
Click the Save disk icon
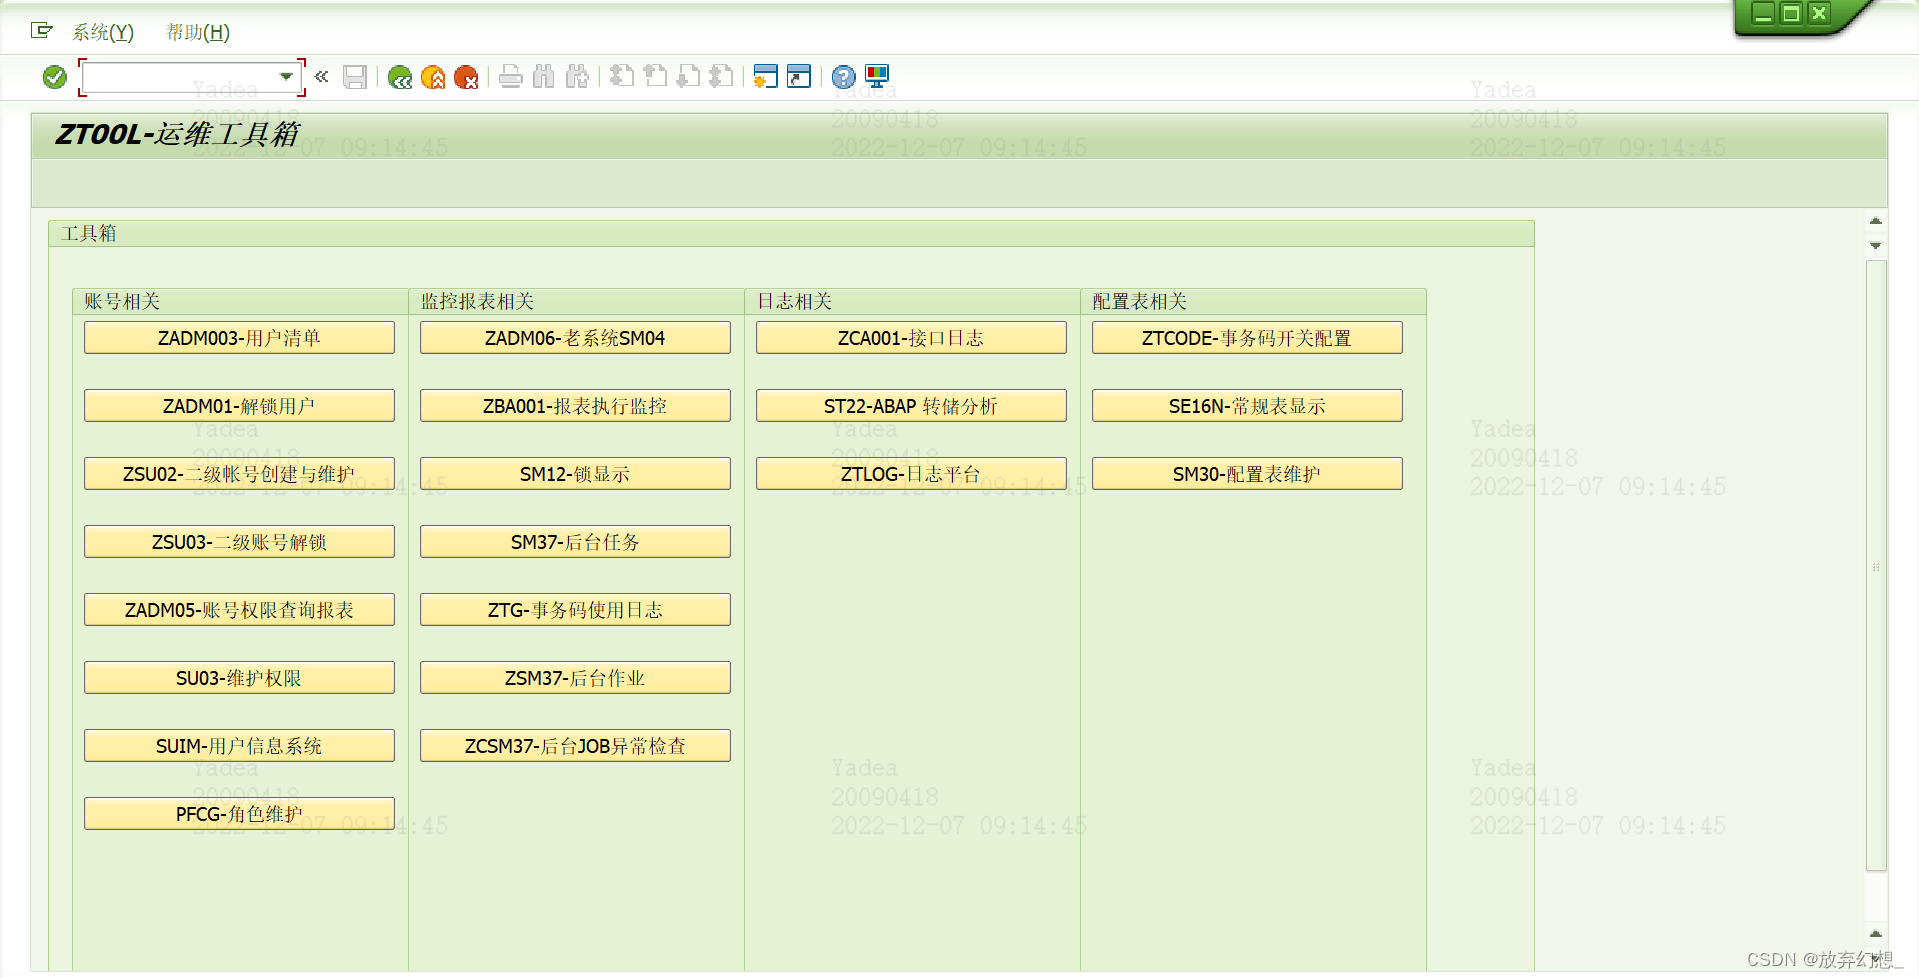(355, 77)
